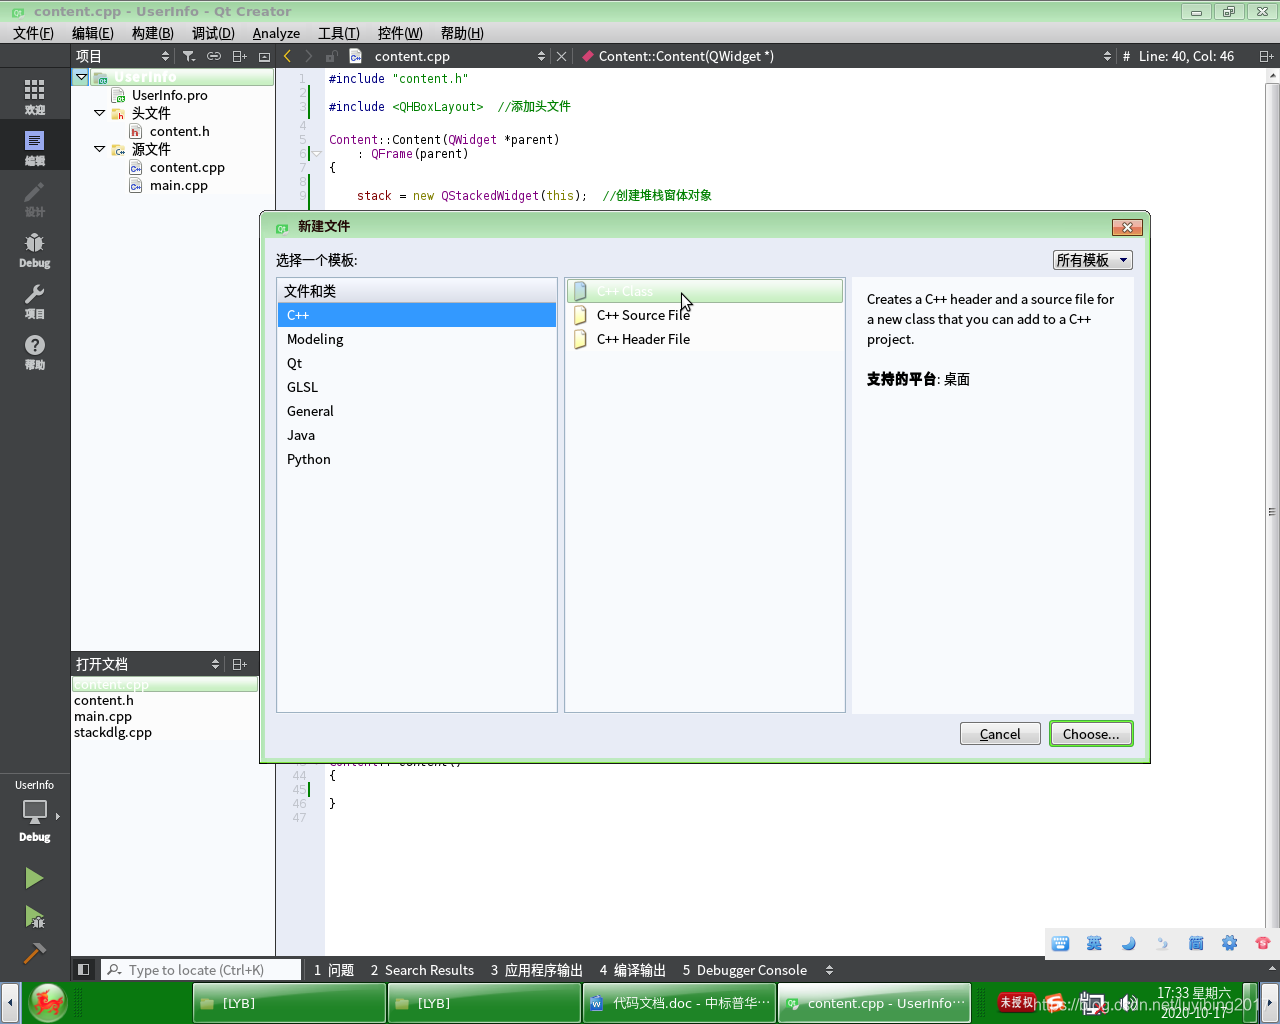Collapse the 源文件 folder
The image size is (1280, 1024).
point(100,149)
